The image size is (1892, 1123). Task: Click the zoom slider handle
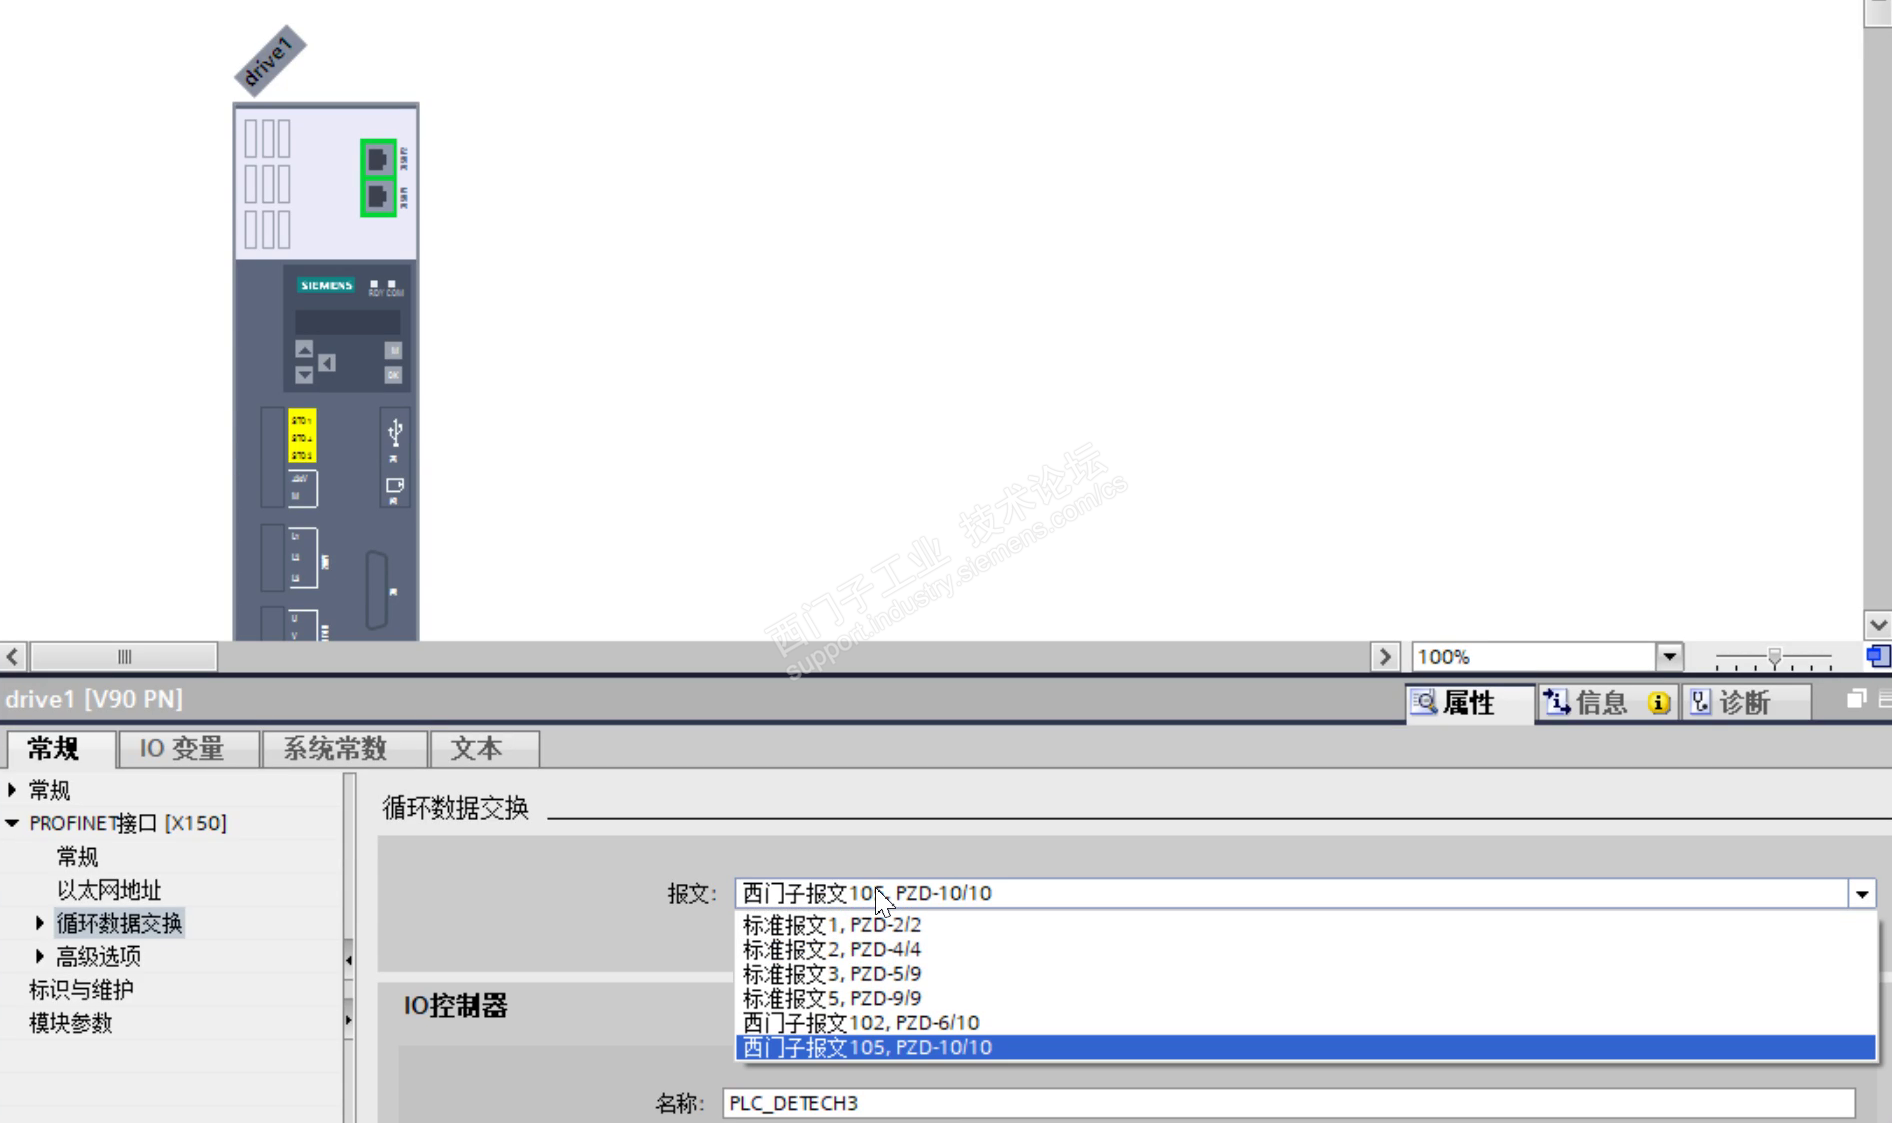1775,657
